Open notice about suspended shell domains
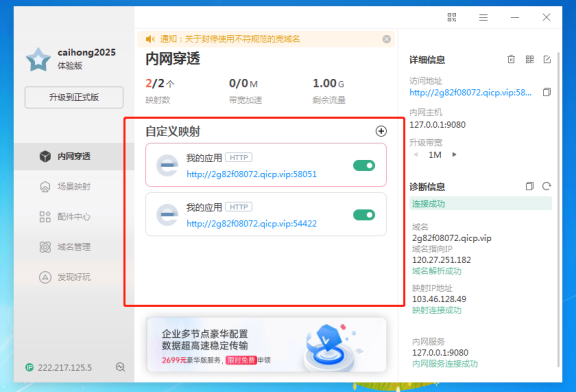 tap(230, 39)
